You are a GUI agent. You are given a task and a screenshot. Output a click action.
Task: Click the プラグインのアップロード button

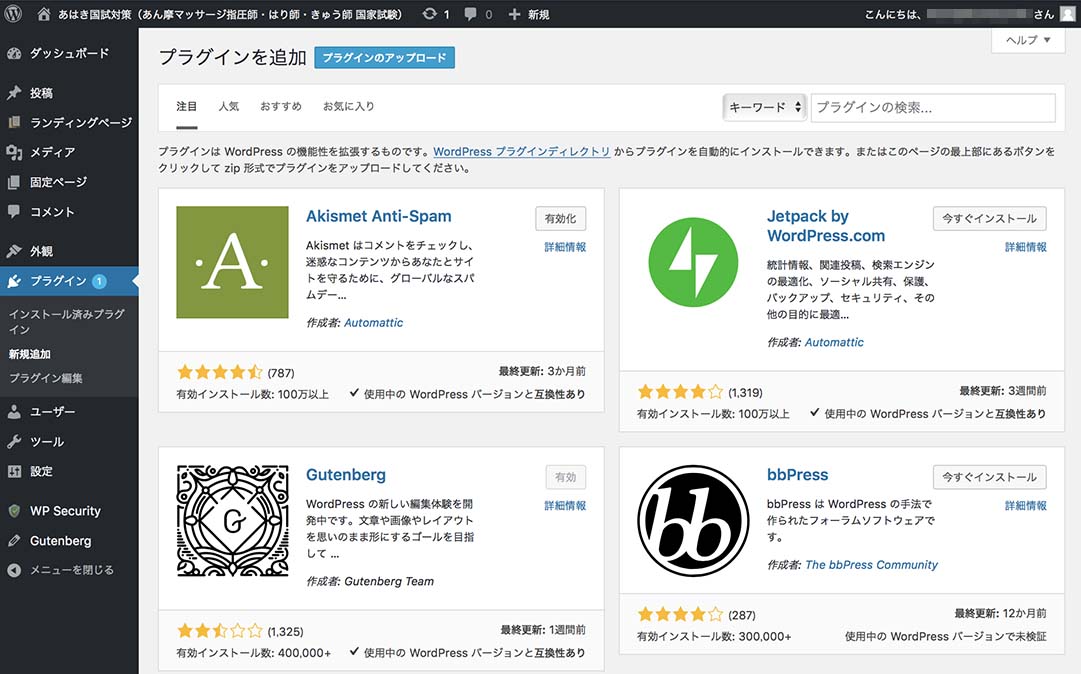pyautogui.click(x=384, y=58)
